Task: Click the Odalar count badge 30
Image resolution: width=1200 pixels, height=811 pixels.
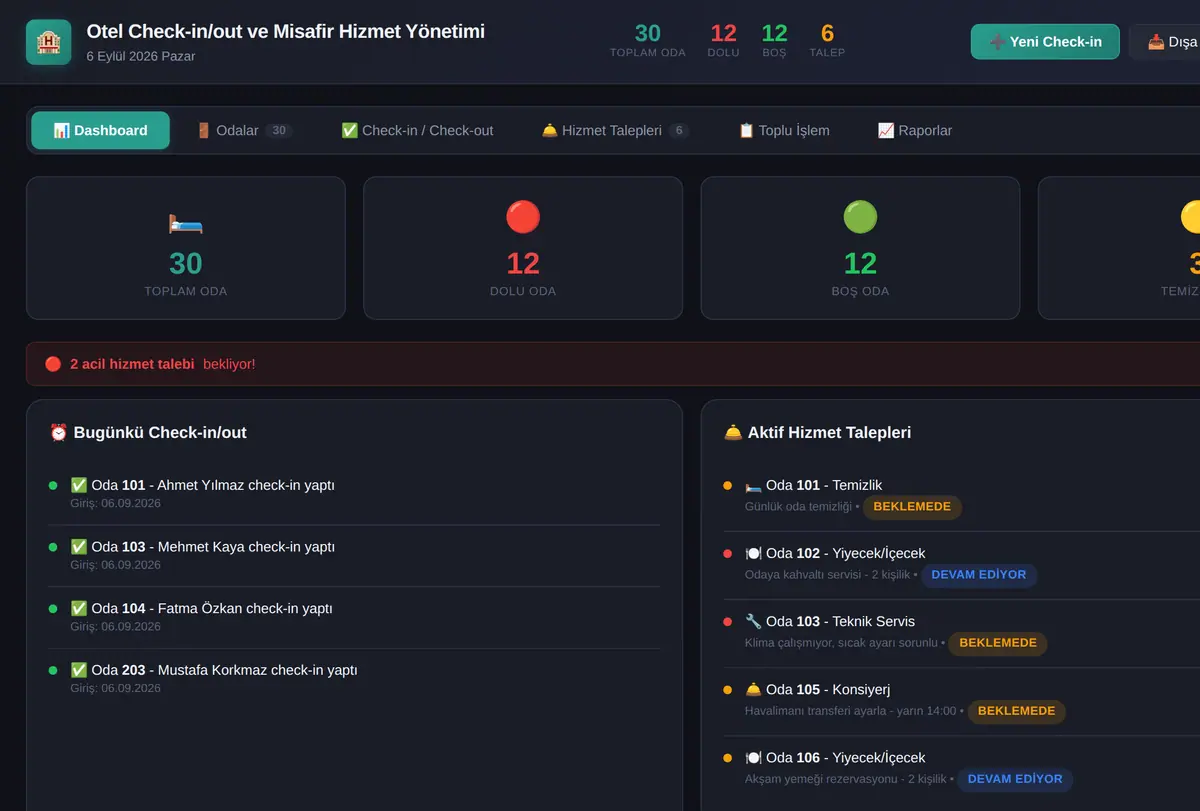Action: [279, 130]
